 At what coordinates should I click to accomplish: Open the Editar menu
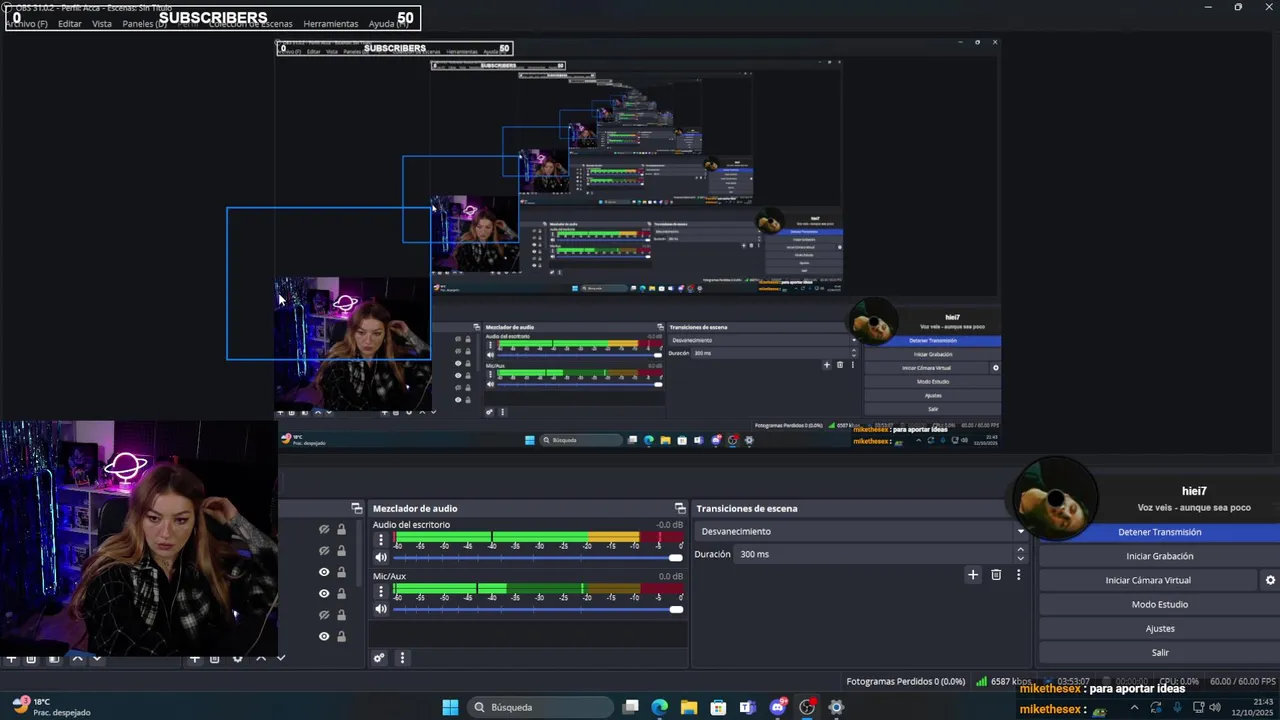[x=70, y=23]
